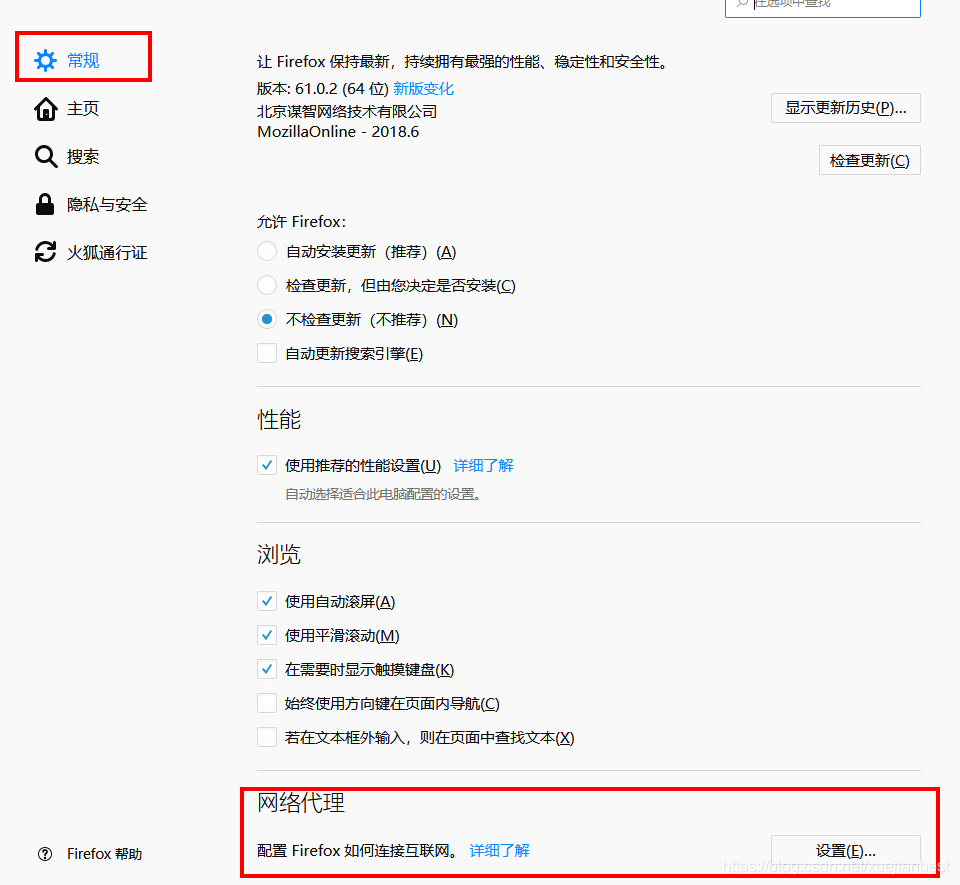Select 不检查更新（不推荐） radio option
Screen dimensions: 960x885
click(x=267, y=319)
